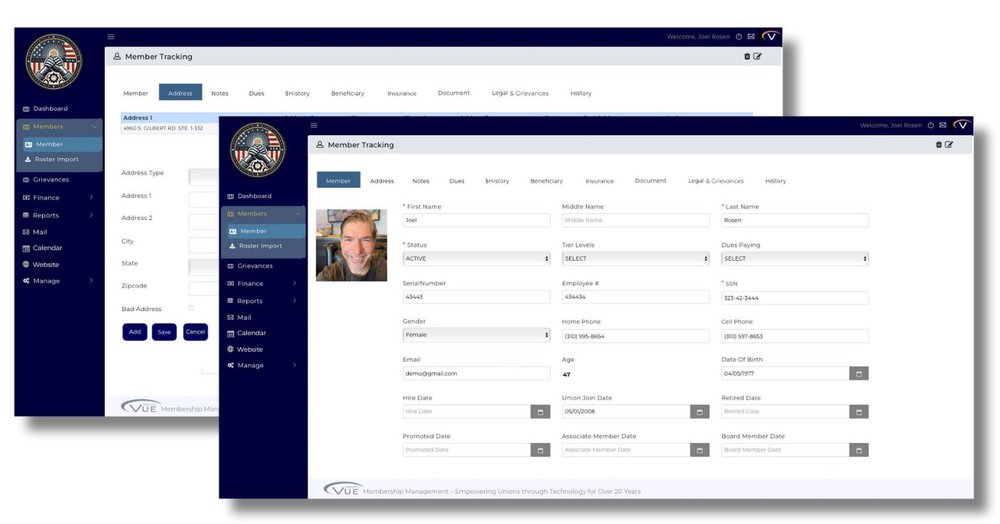The width and height of the screenshot is (1000, 524).
Task: Switch to the Dues tab in front window
Action: [x=457, y=181]
